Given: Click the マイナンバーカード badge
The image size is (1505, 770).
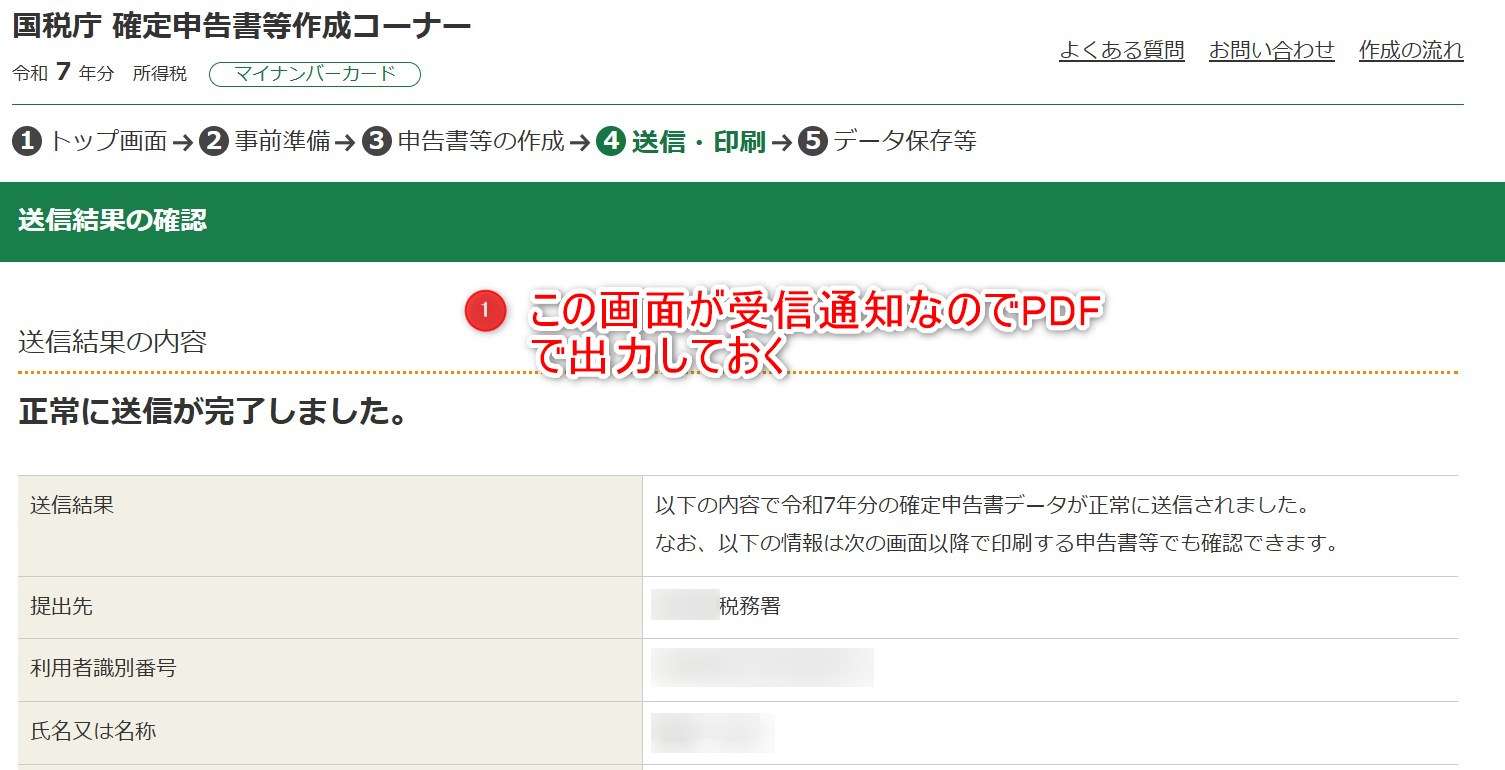Looking at the screenshot, I should click(314, 74).
